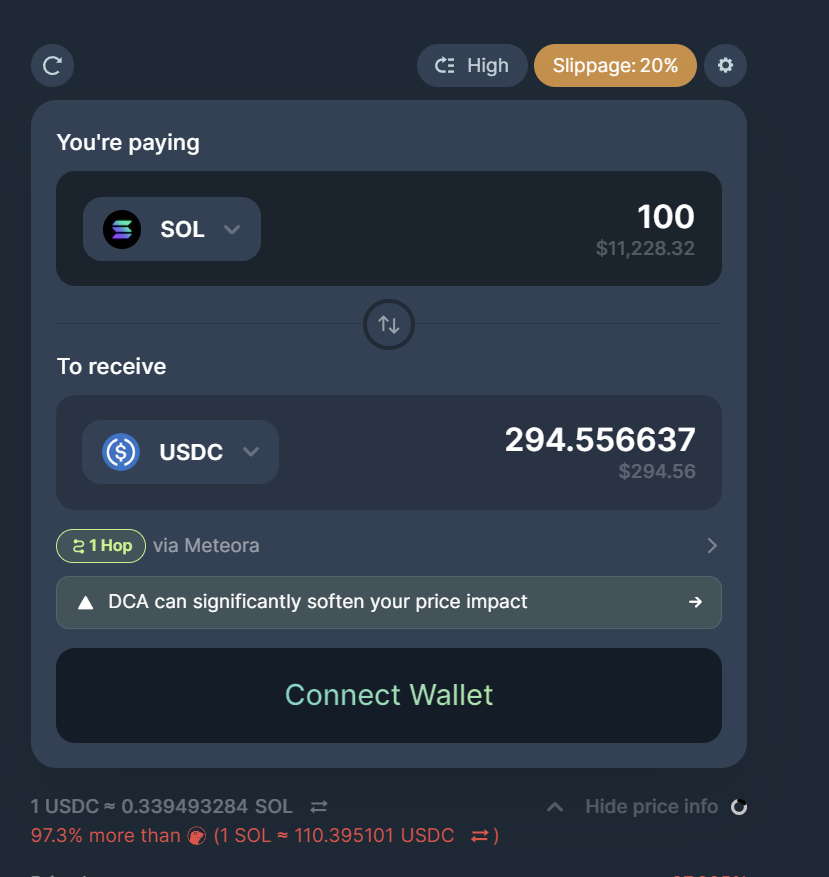
Task: Flip the red 1 SOL ≈ USDC rate
Action: tap(479, 835)
